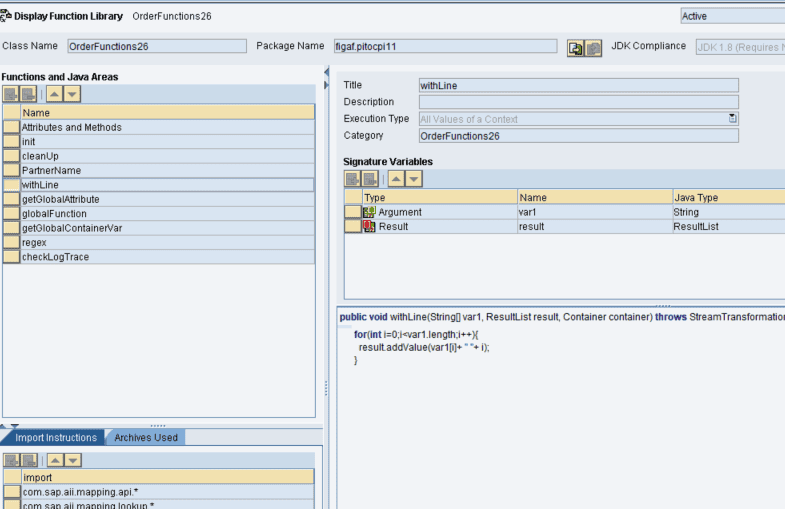Move import down arrow in Import Instructions
Image resolution: width=785 pixels, height=509 pixels.
(x=73, y=460)
